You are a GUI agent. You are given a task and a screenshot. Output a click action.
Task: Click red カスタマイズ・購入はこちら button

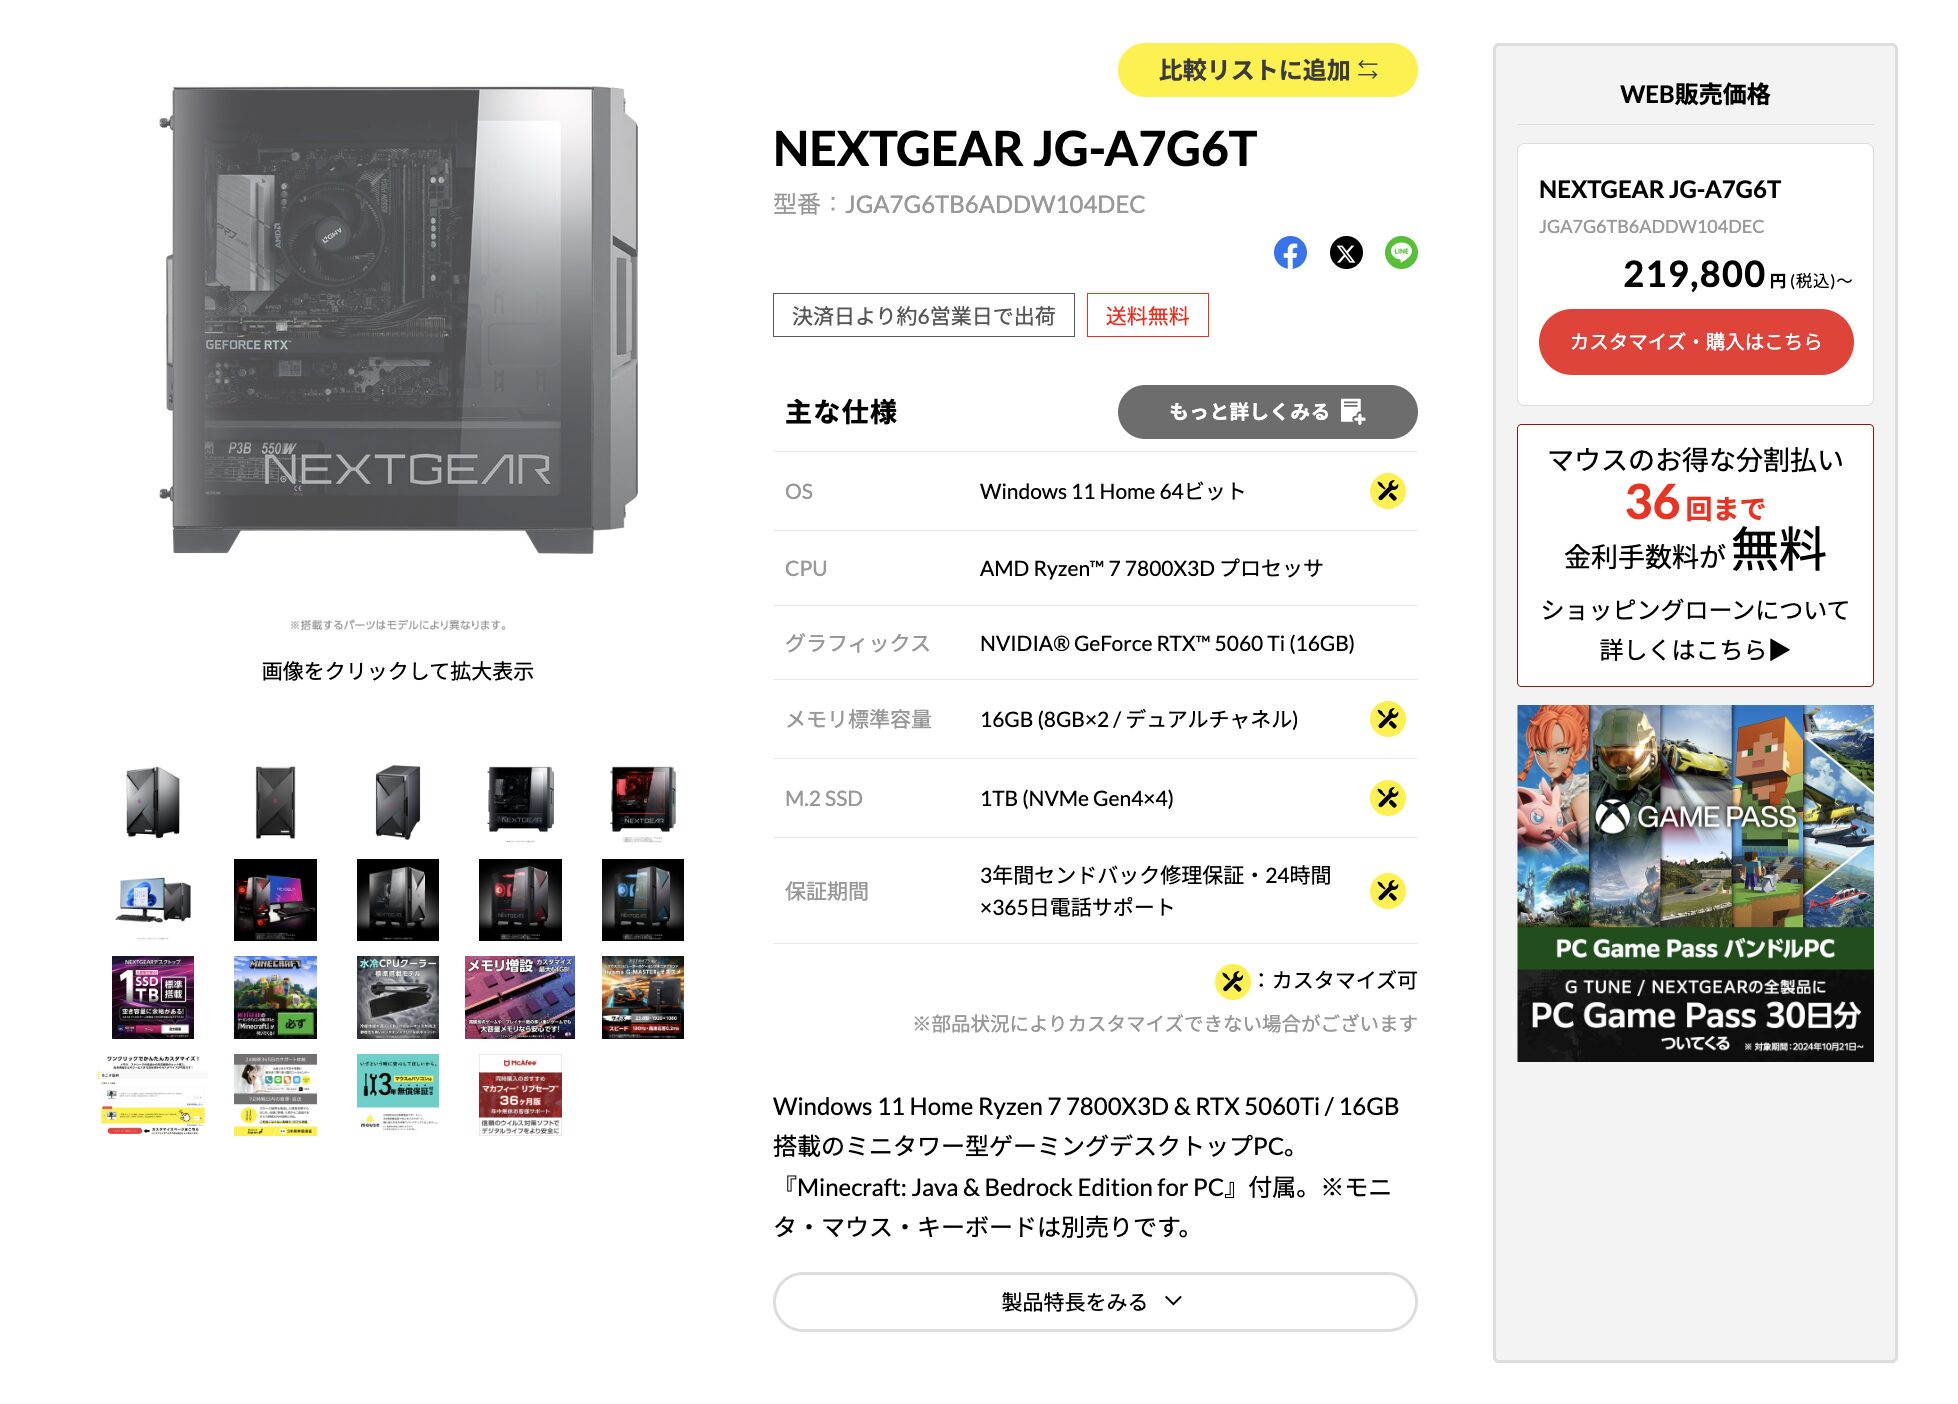1695,342
